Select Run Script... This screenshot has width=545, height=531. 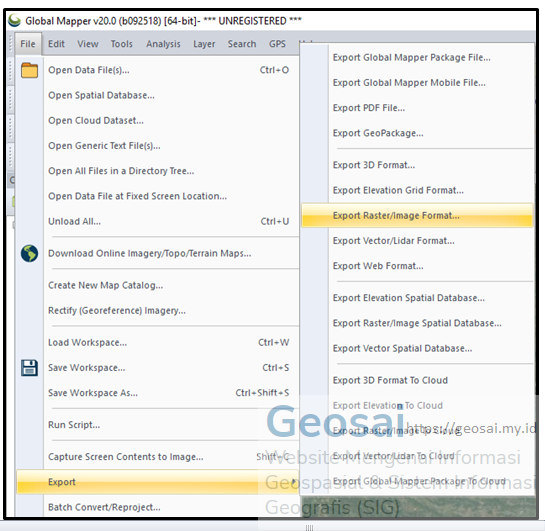click(x=158, y=425)
